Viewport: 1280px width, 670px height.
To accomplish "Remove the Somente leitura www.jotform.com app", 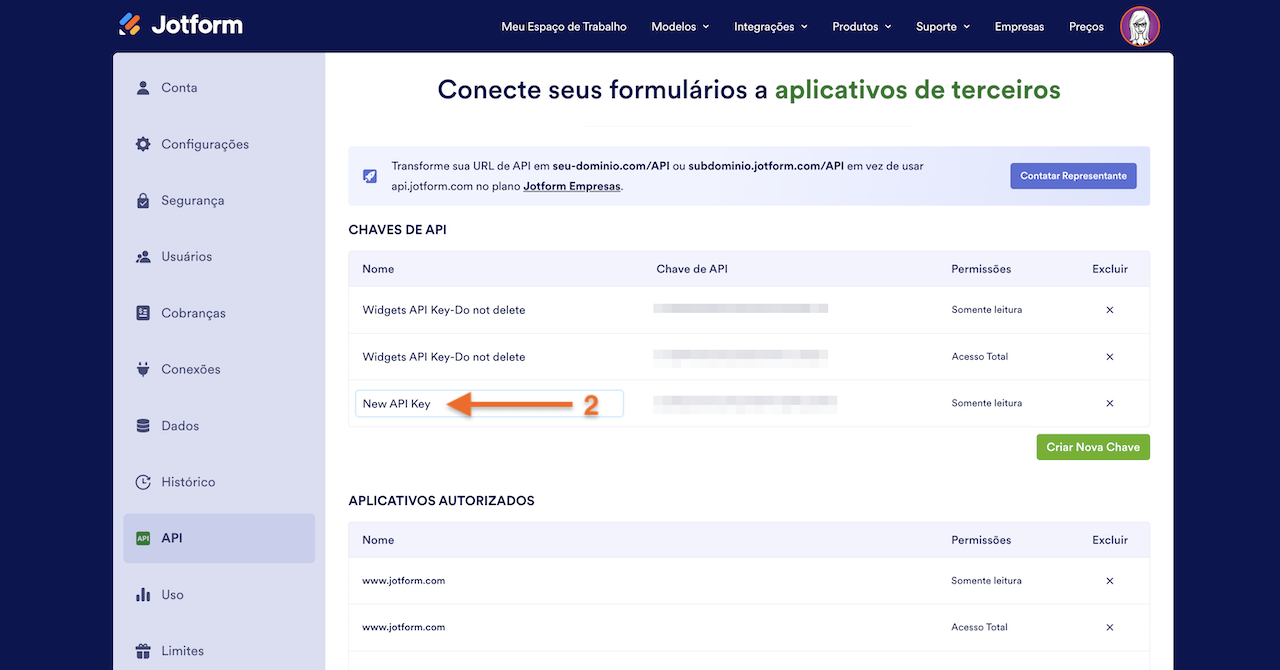I will tap(1110, 581).
